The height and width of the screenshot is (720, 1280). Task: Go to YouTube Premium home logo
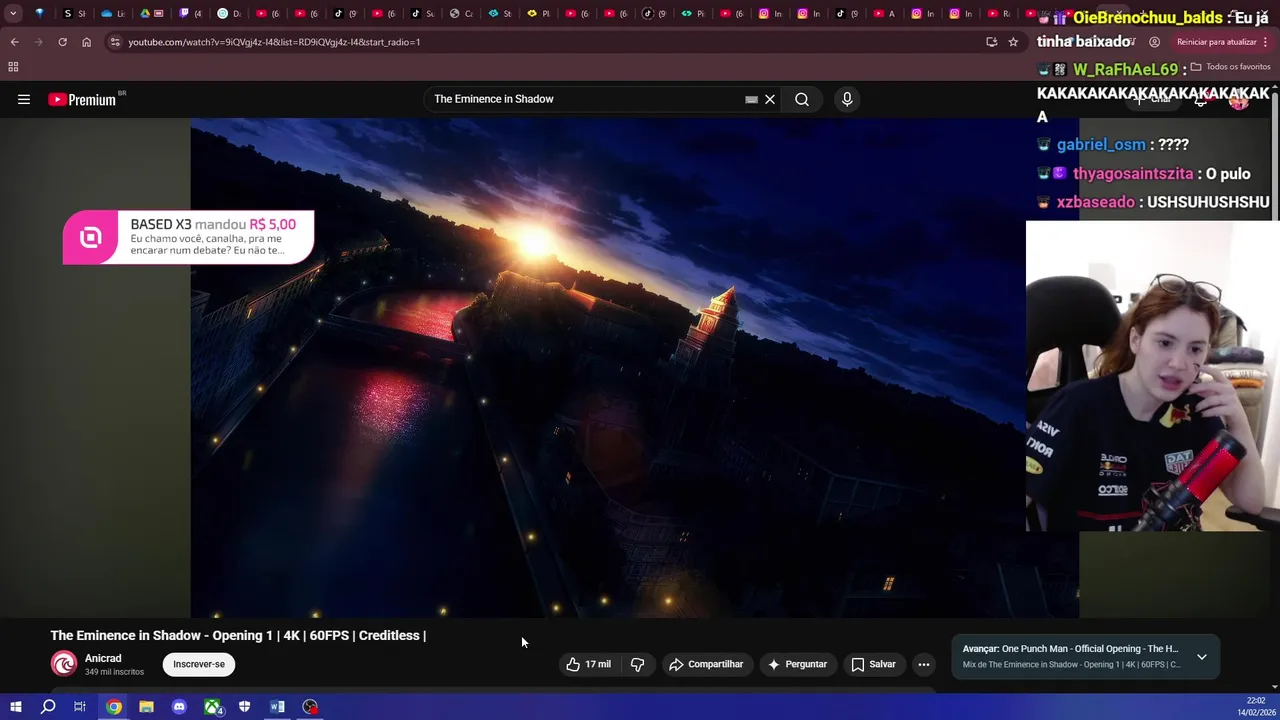click(83, 99)
